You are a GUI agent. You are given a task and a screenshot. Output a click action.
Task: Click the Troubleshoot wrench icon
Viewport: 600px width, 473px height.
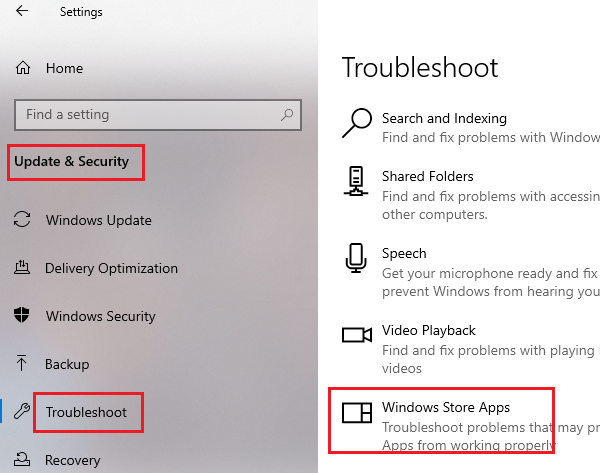coord(23,412)
